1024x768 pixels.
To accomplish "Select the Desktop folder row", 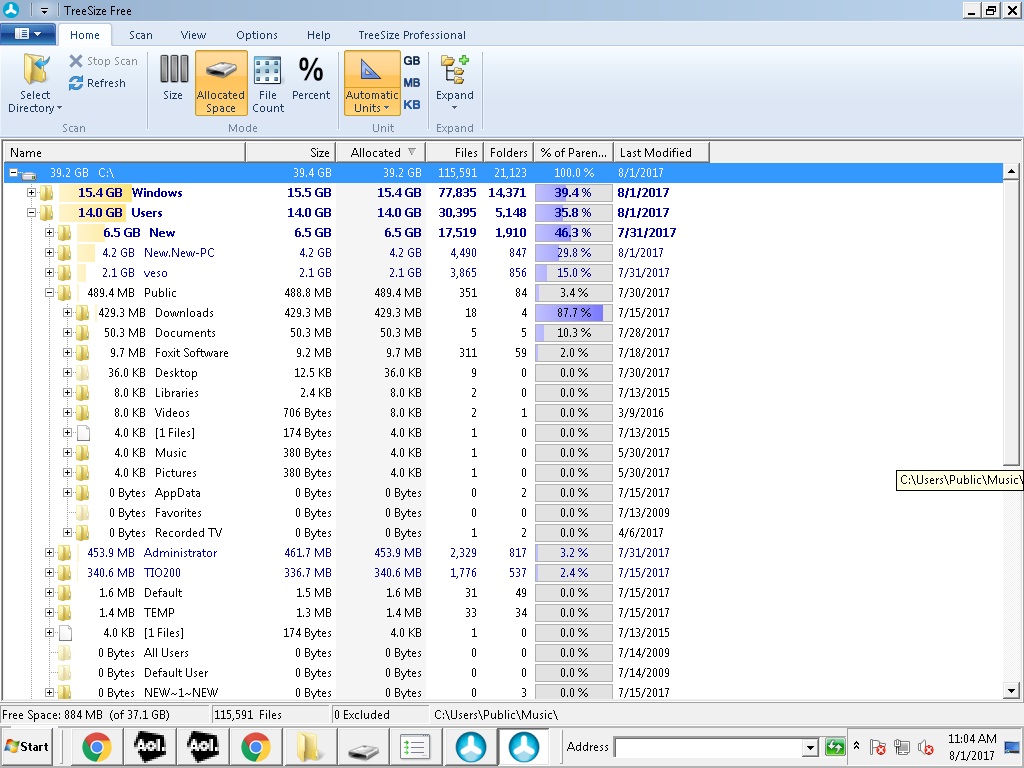I will [503, 372].
